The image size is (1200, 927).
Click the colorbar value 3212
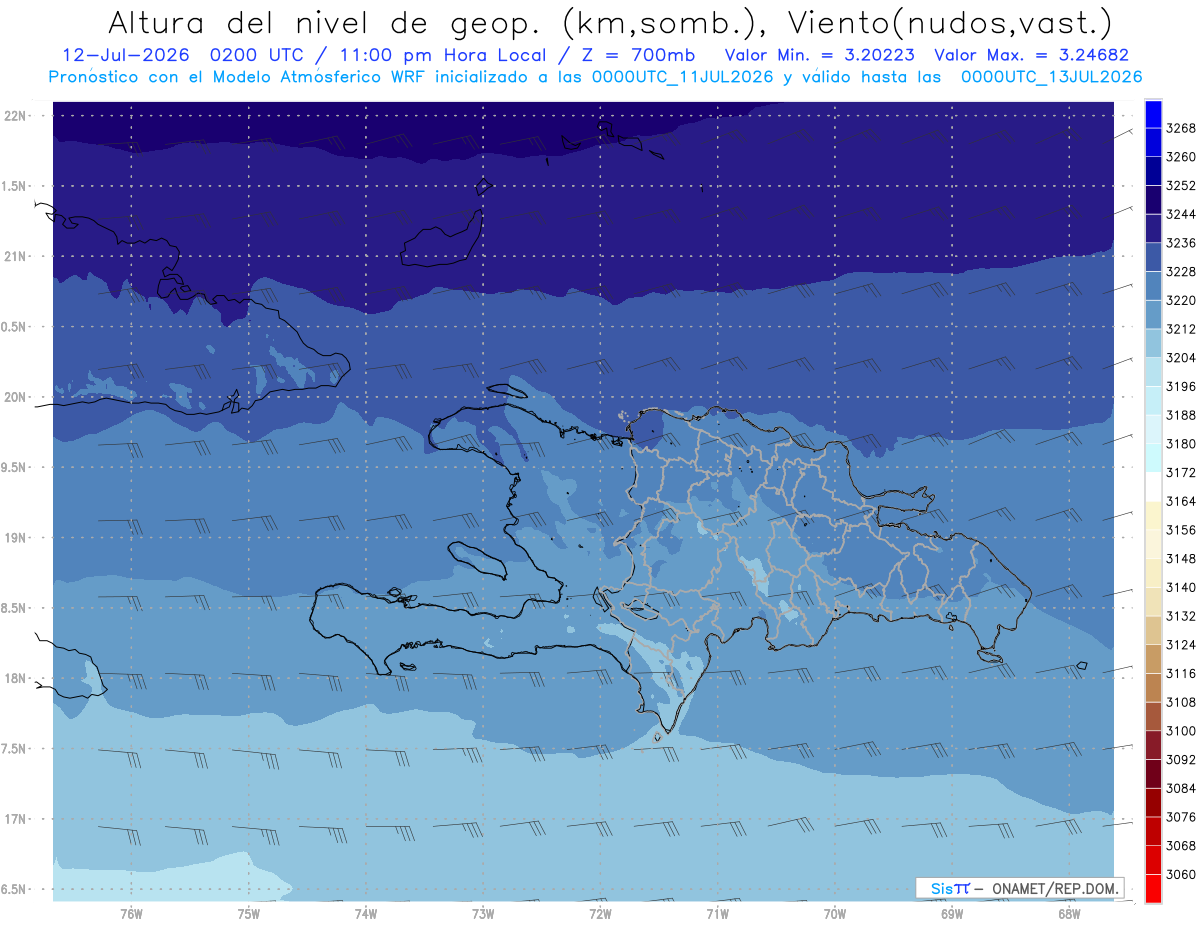(1181, 329)
